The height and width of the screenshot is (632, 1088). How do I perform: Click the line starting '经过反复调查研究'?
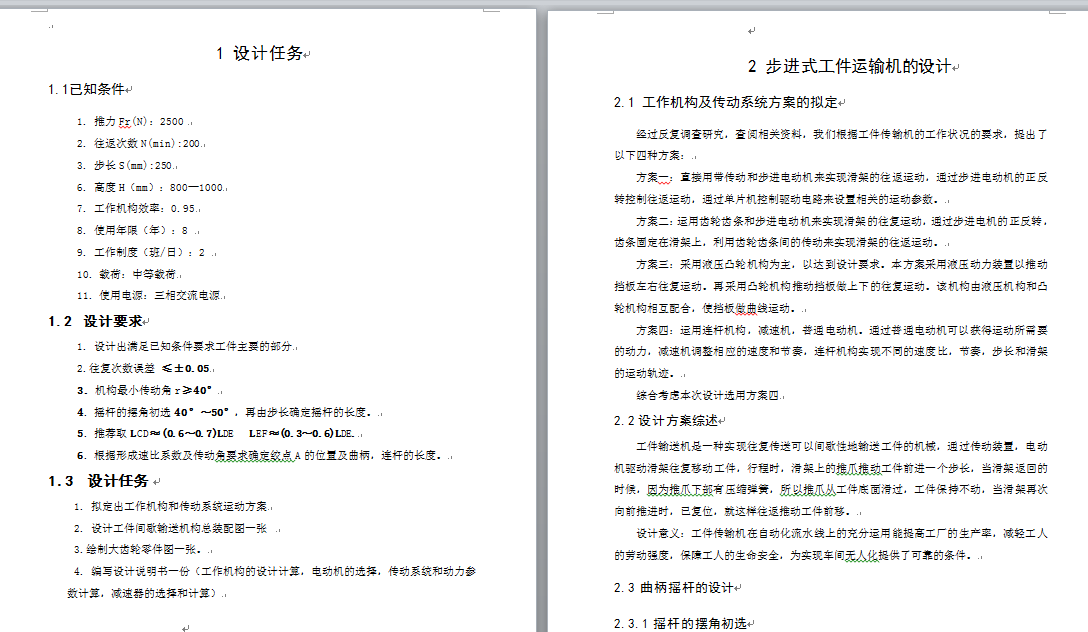coord(842,135)
